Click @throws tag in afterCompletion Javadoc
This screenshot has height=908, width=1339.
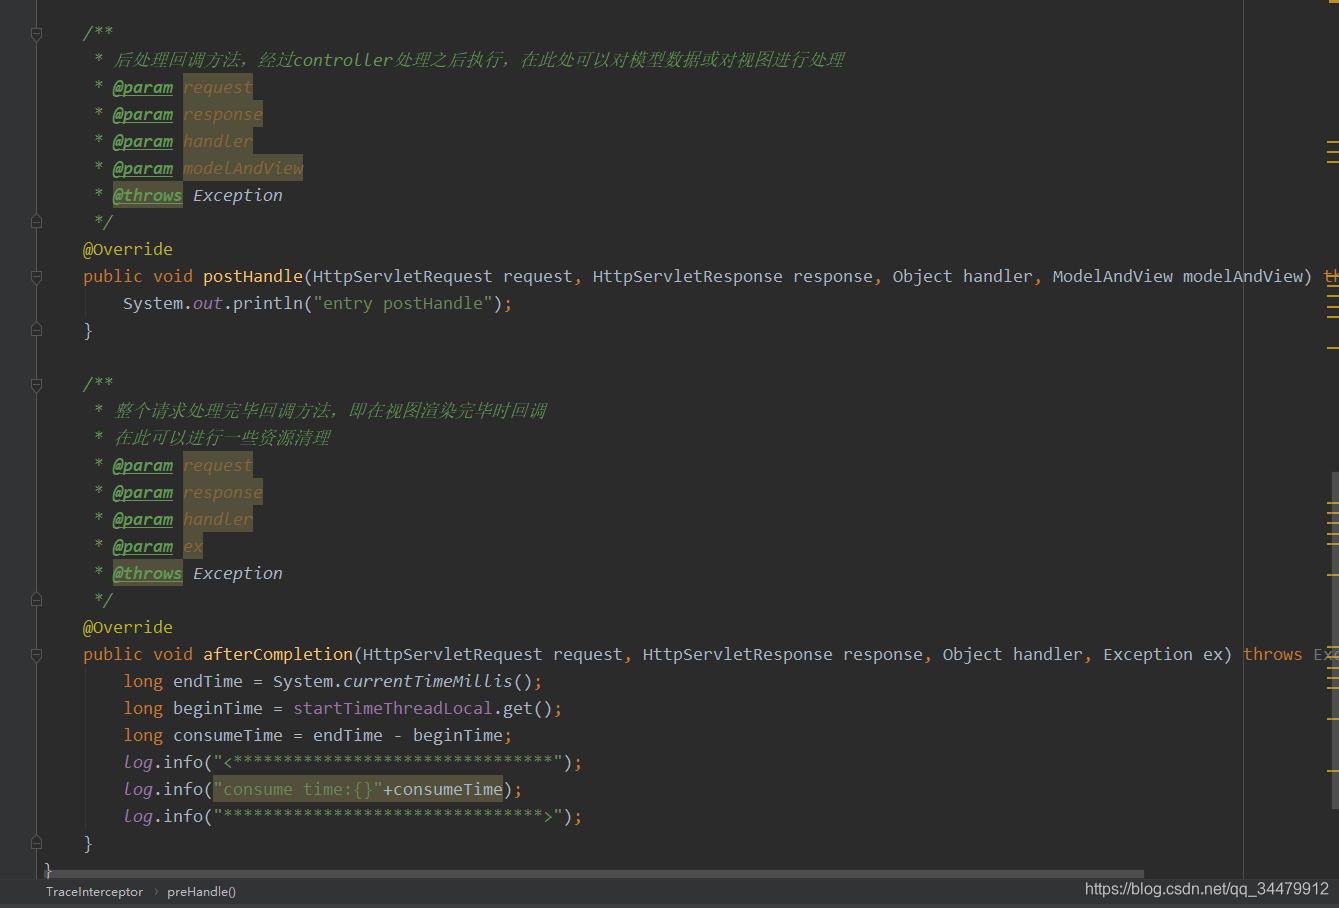(148, 573)
